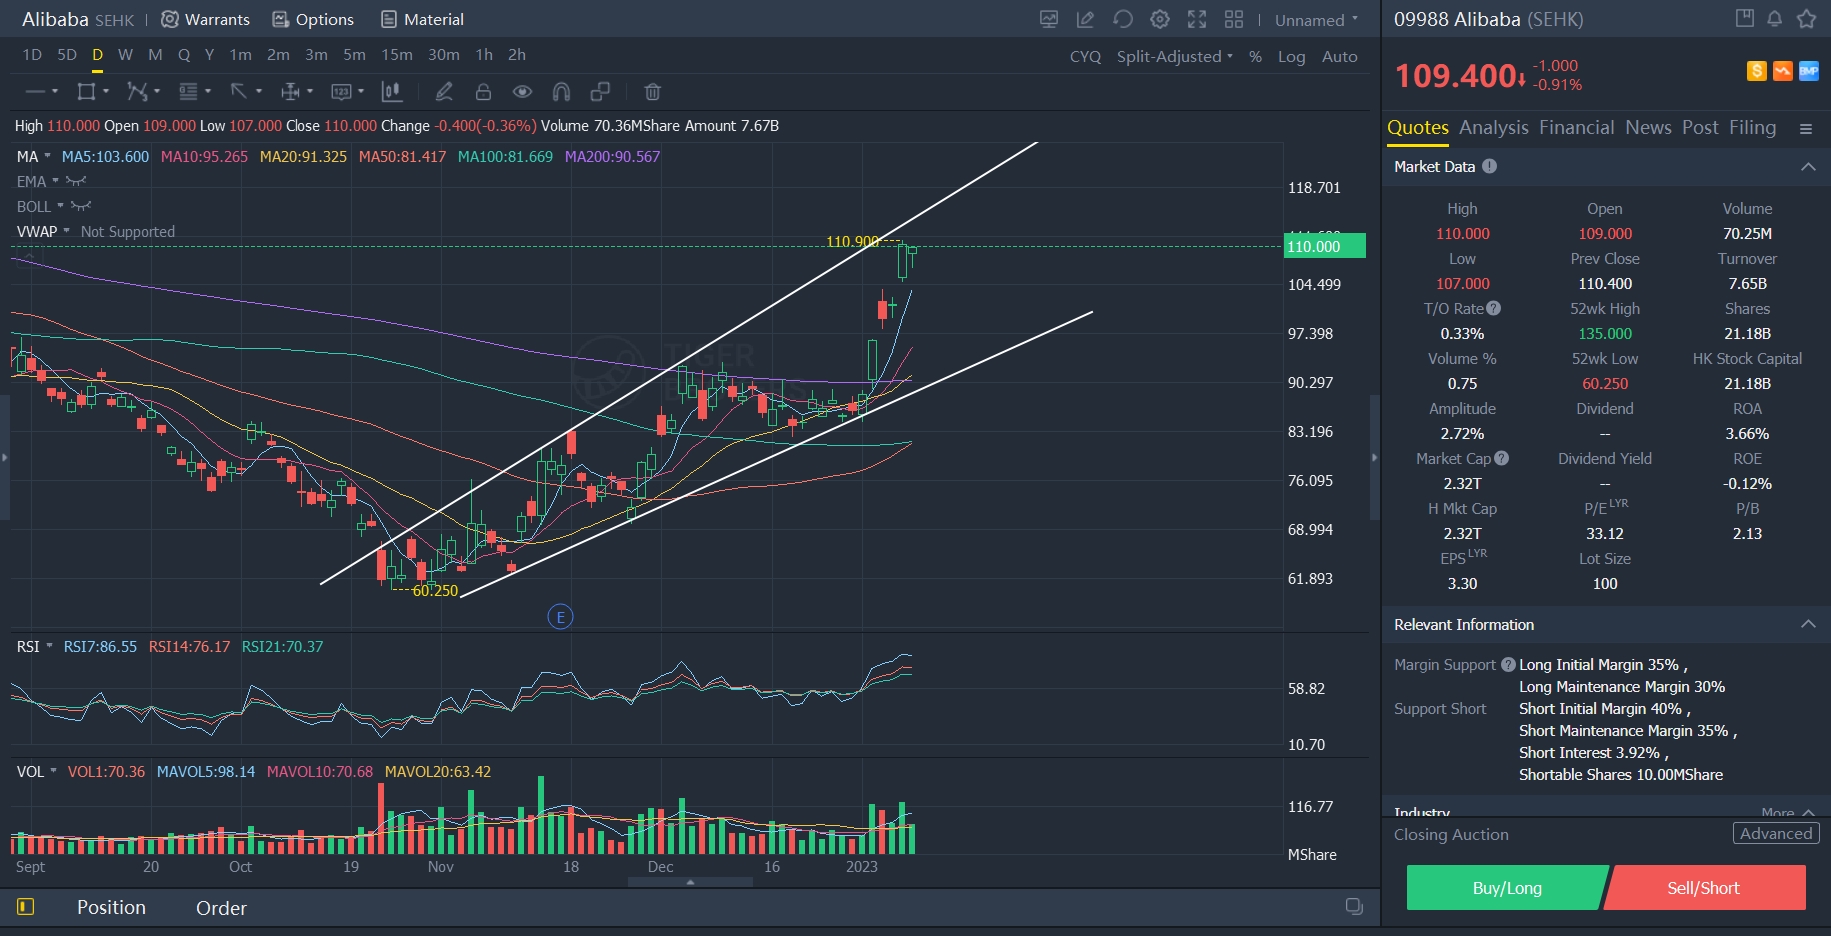Toggle drawing visibility eye icon
The width and height of the screenshot is (1831, 936).
coord(522,92)
